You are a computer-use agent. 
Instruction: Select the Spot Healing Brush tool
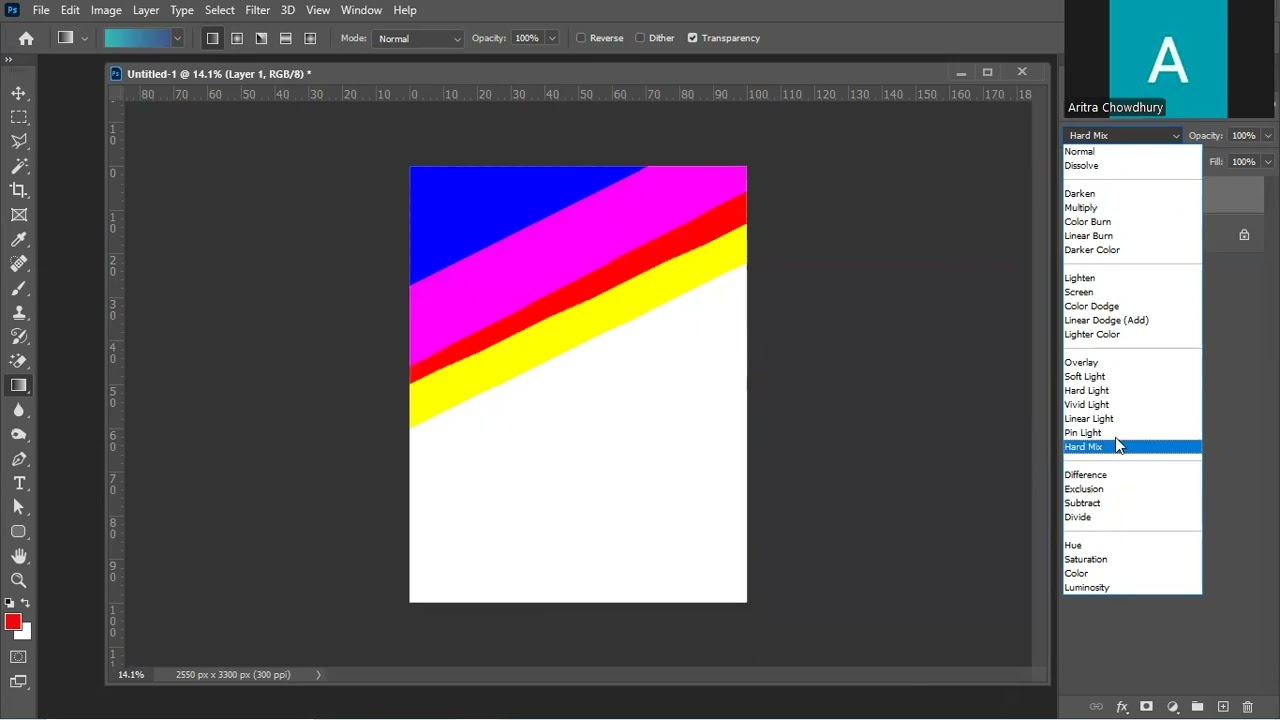19,264
